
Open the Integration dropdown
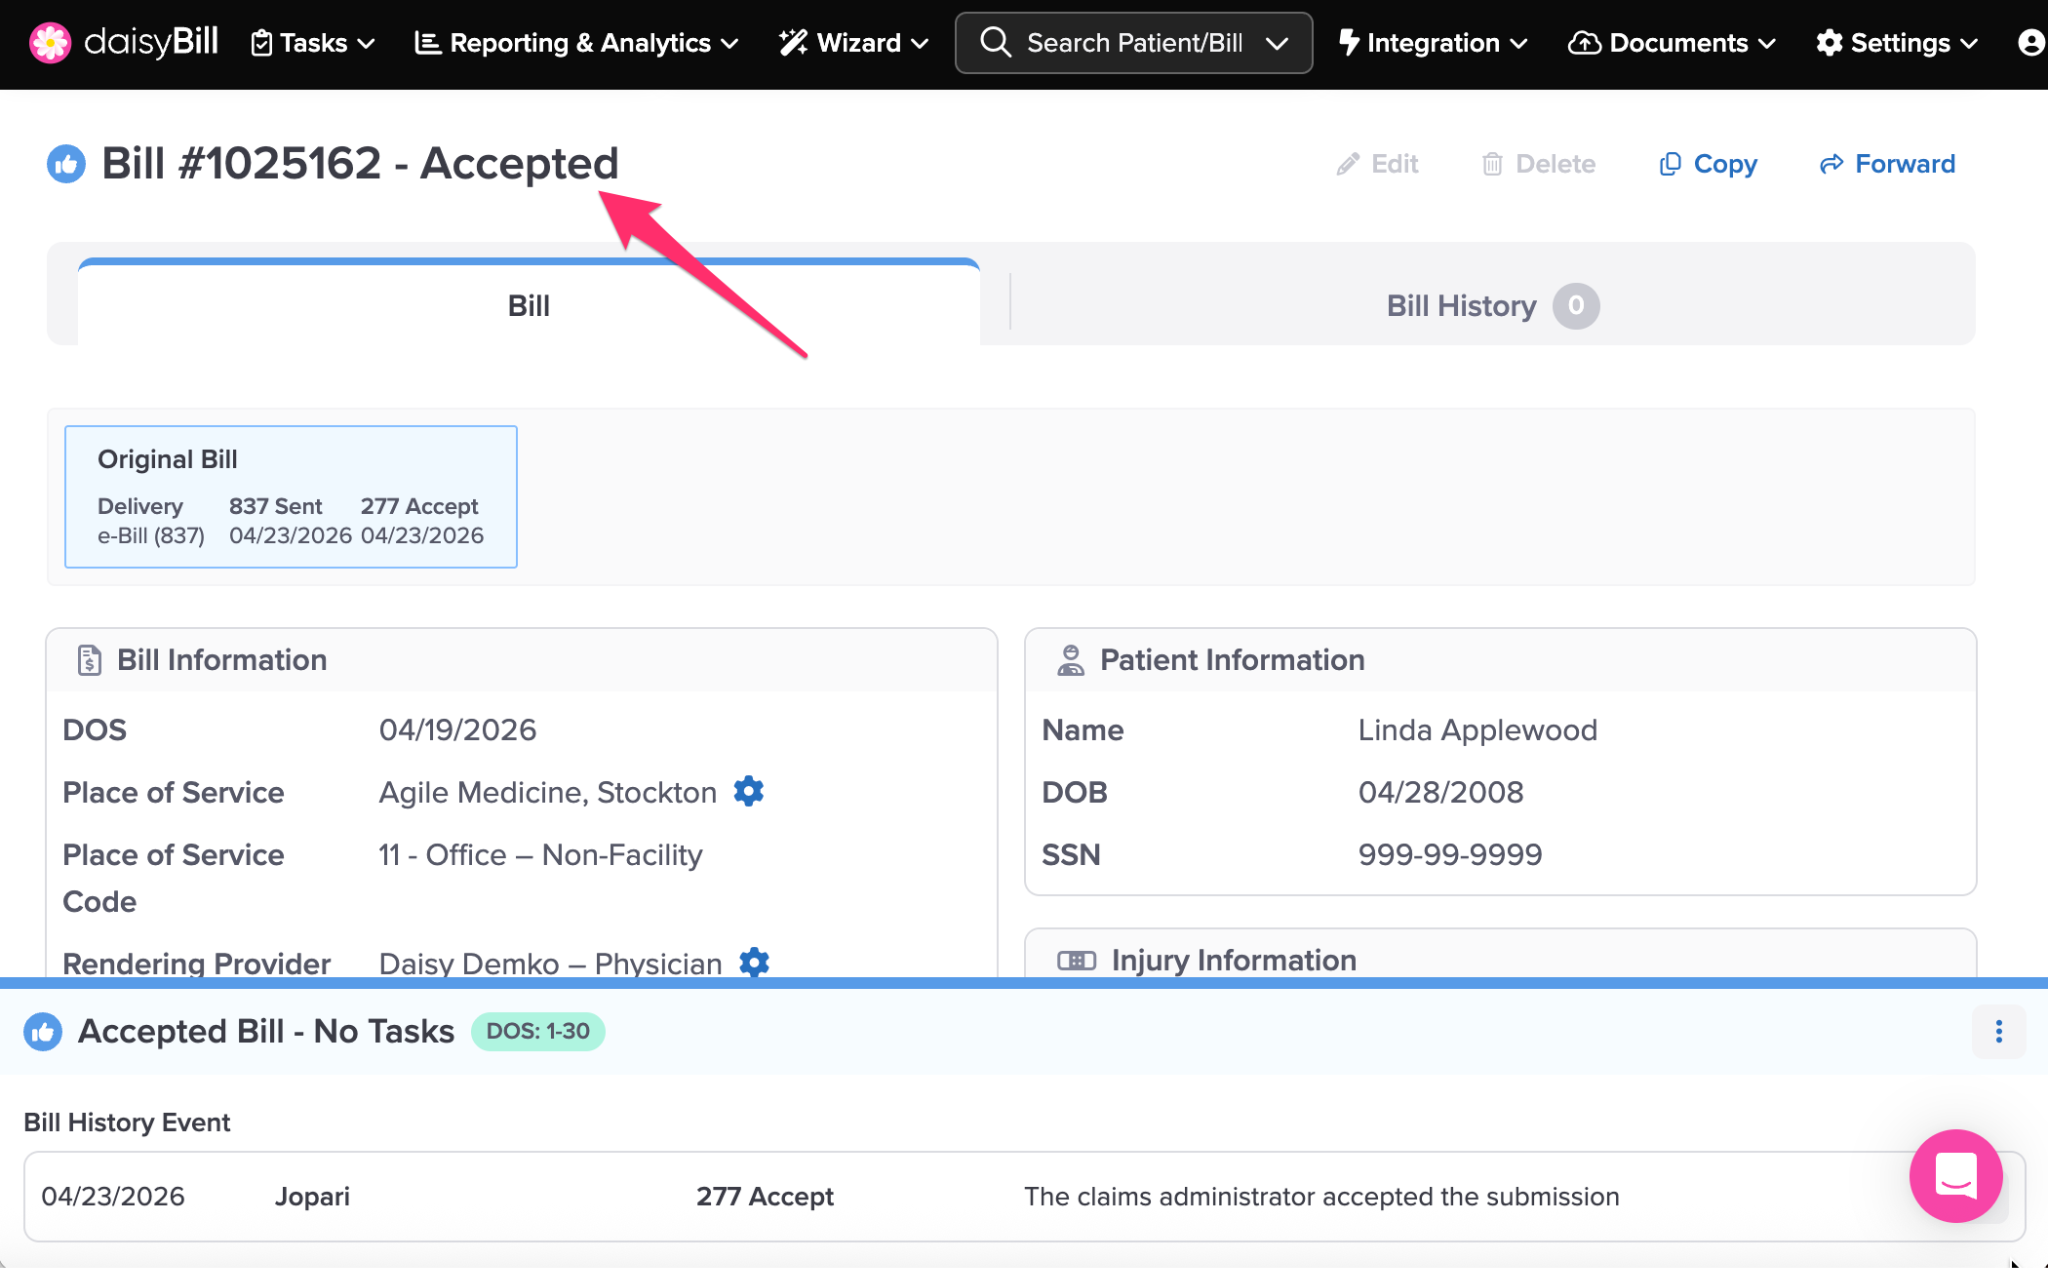[x=1433, y=43]
